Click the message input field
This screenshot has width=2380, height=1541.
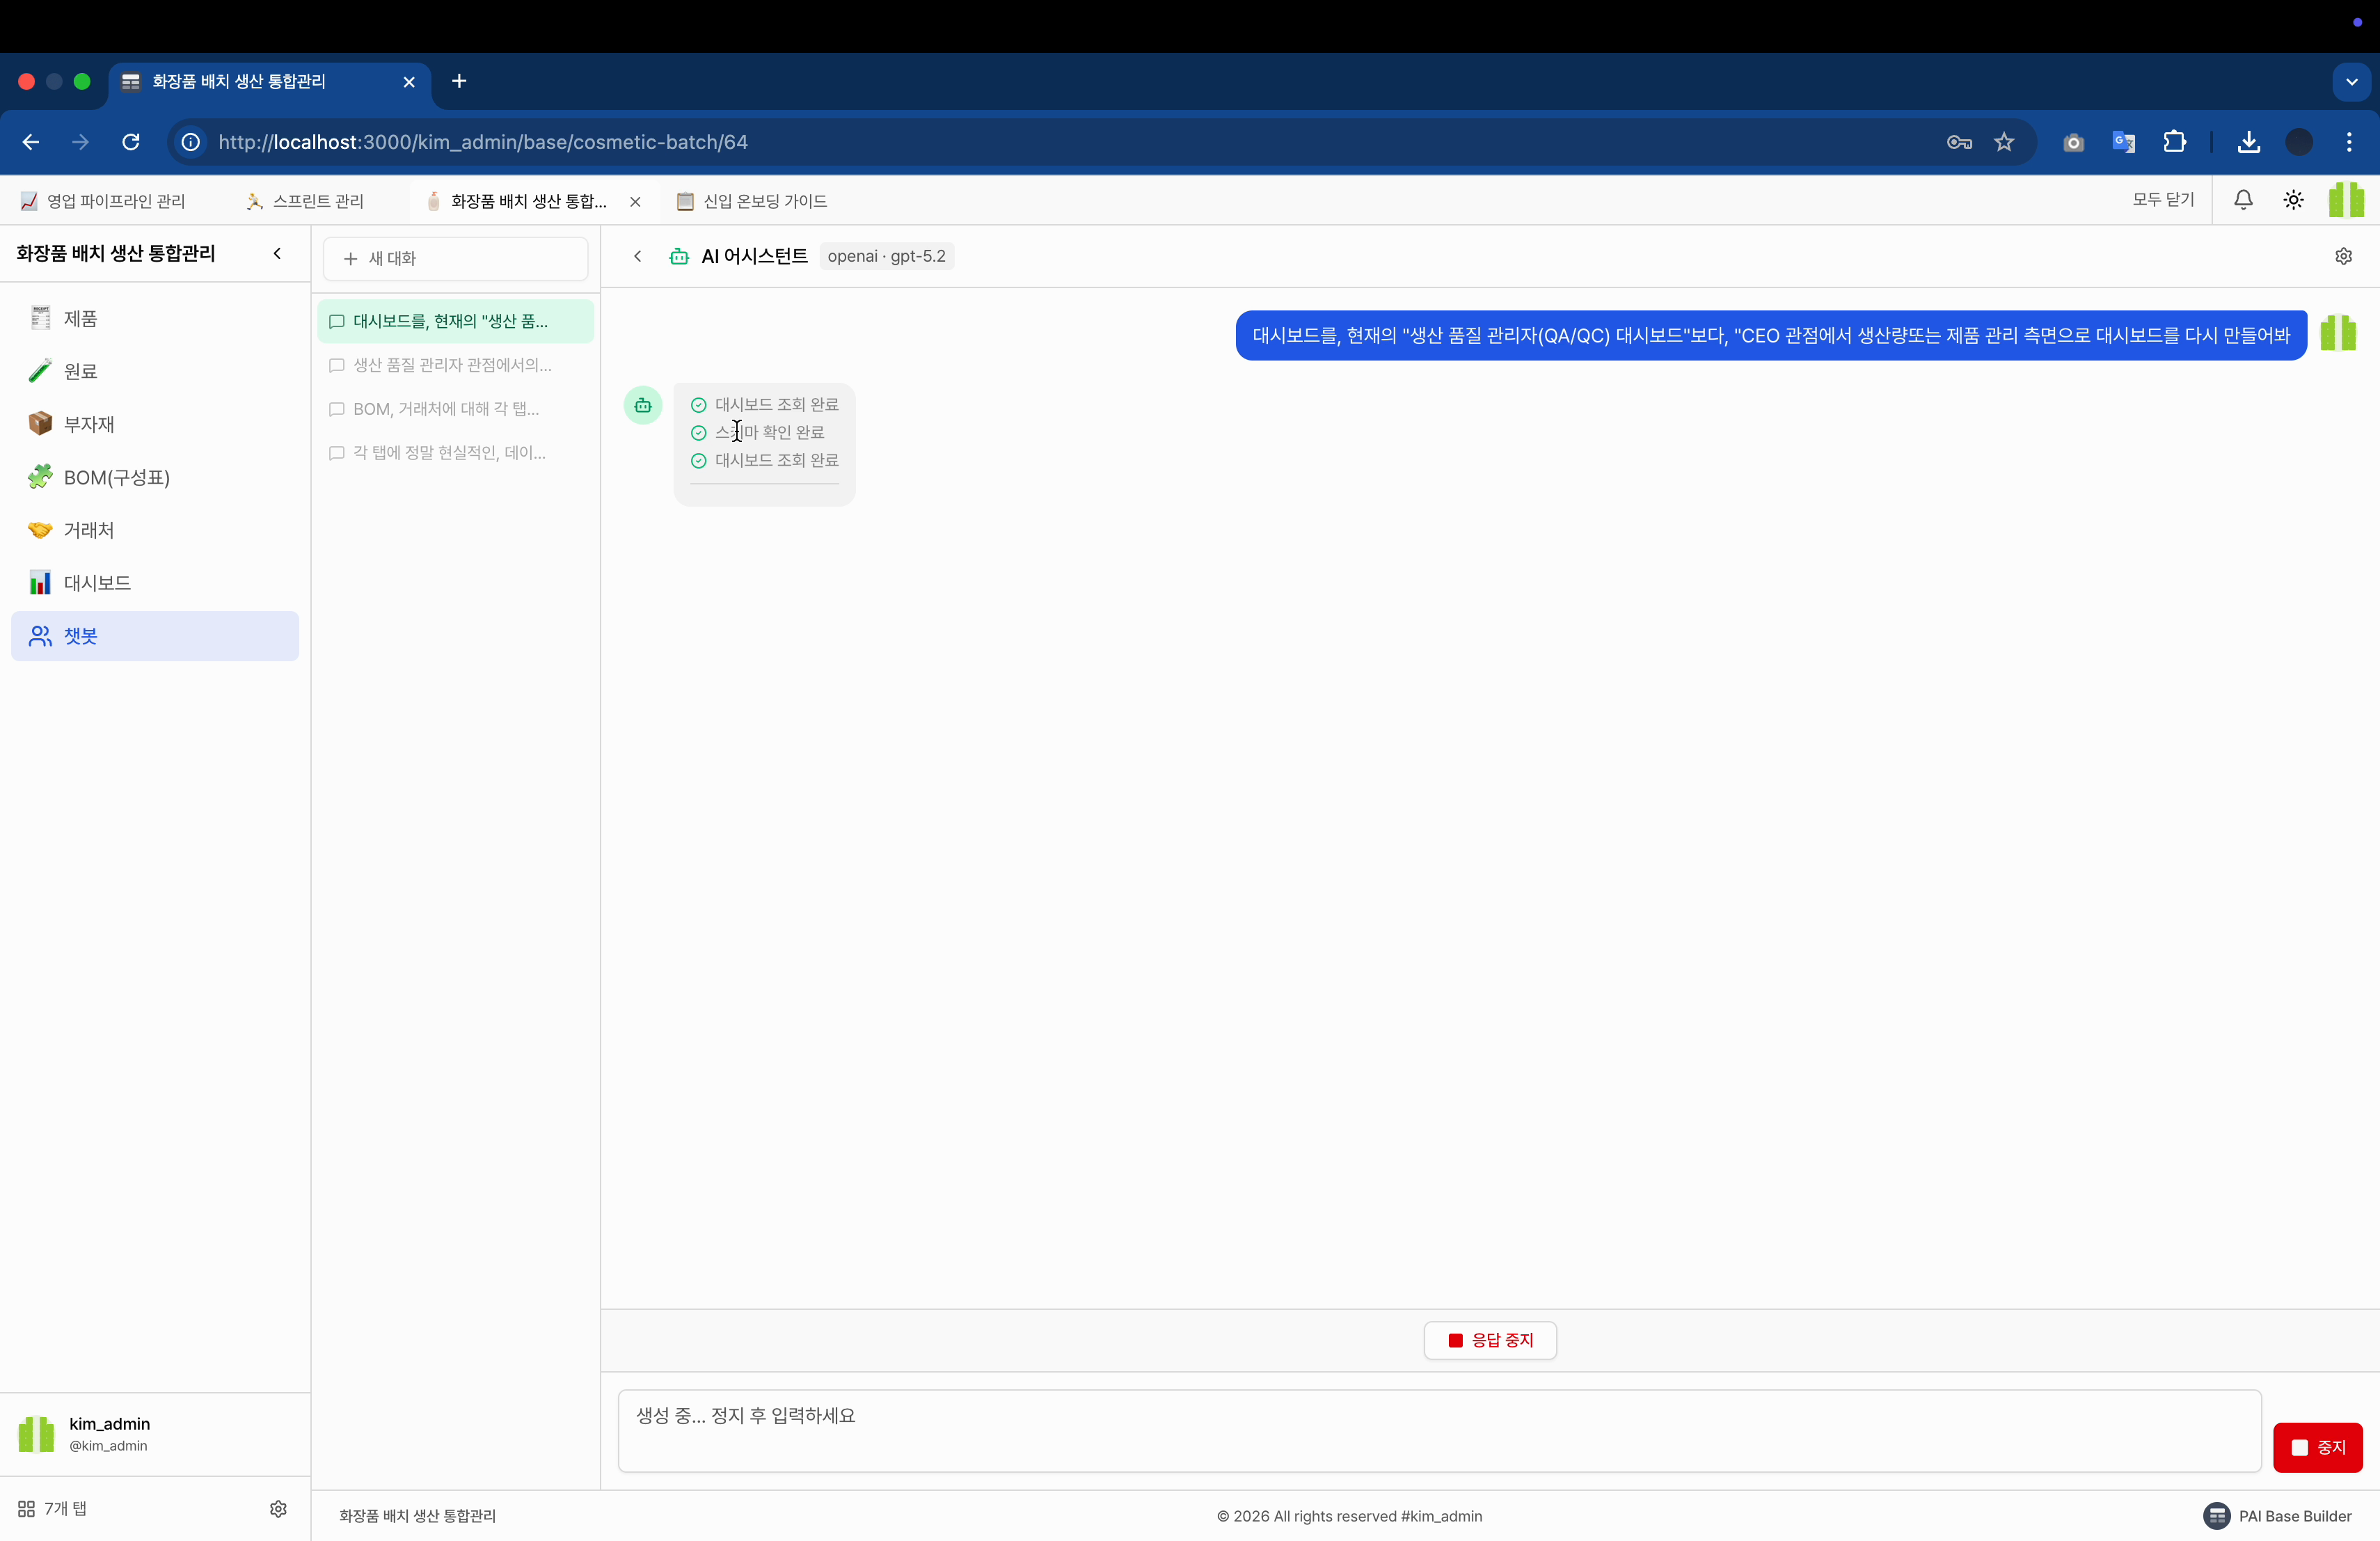pyautogui.click(x=1438, y=1430)
